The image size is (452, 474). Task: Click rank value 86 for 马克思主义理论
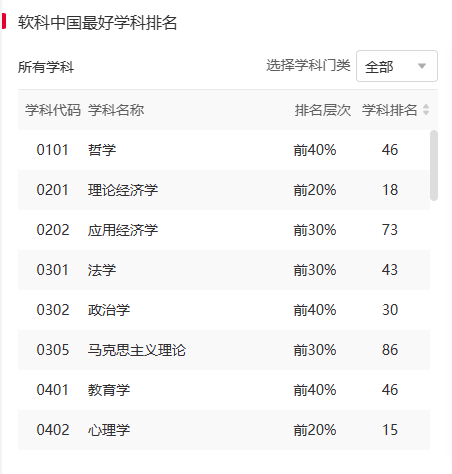[x=390, y=350]
